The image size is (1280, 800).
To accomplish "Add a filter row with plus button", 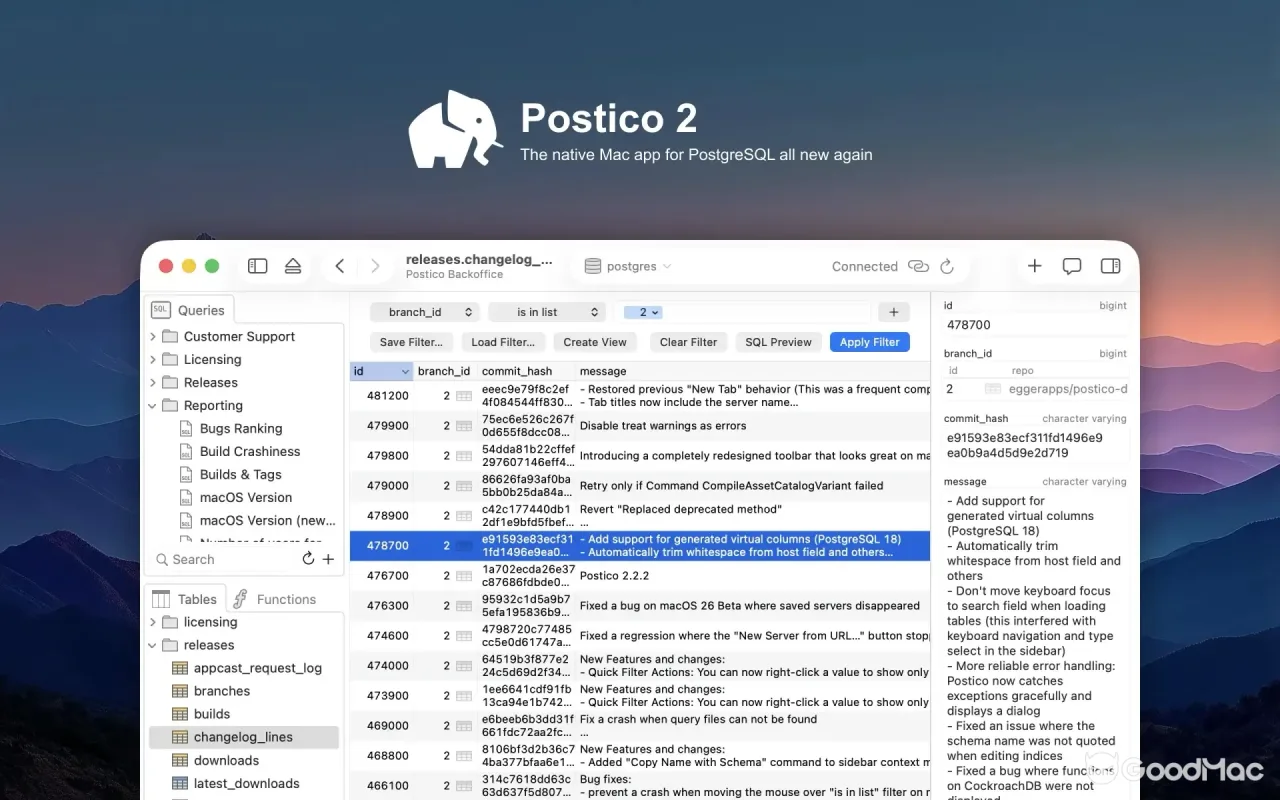I will coord(894,312).
